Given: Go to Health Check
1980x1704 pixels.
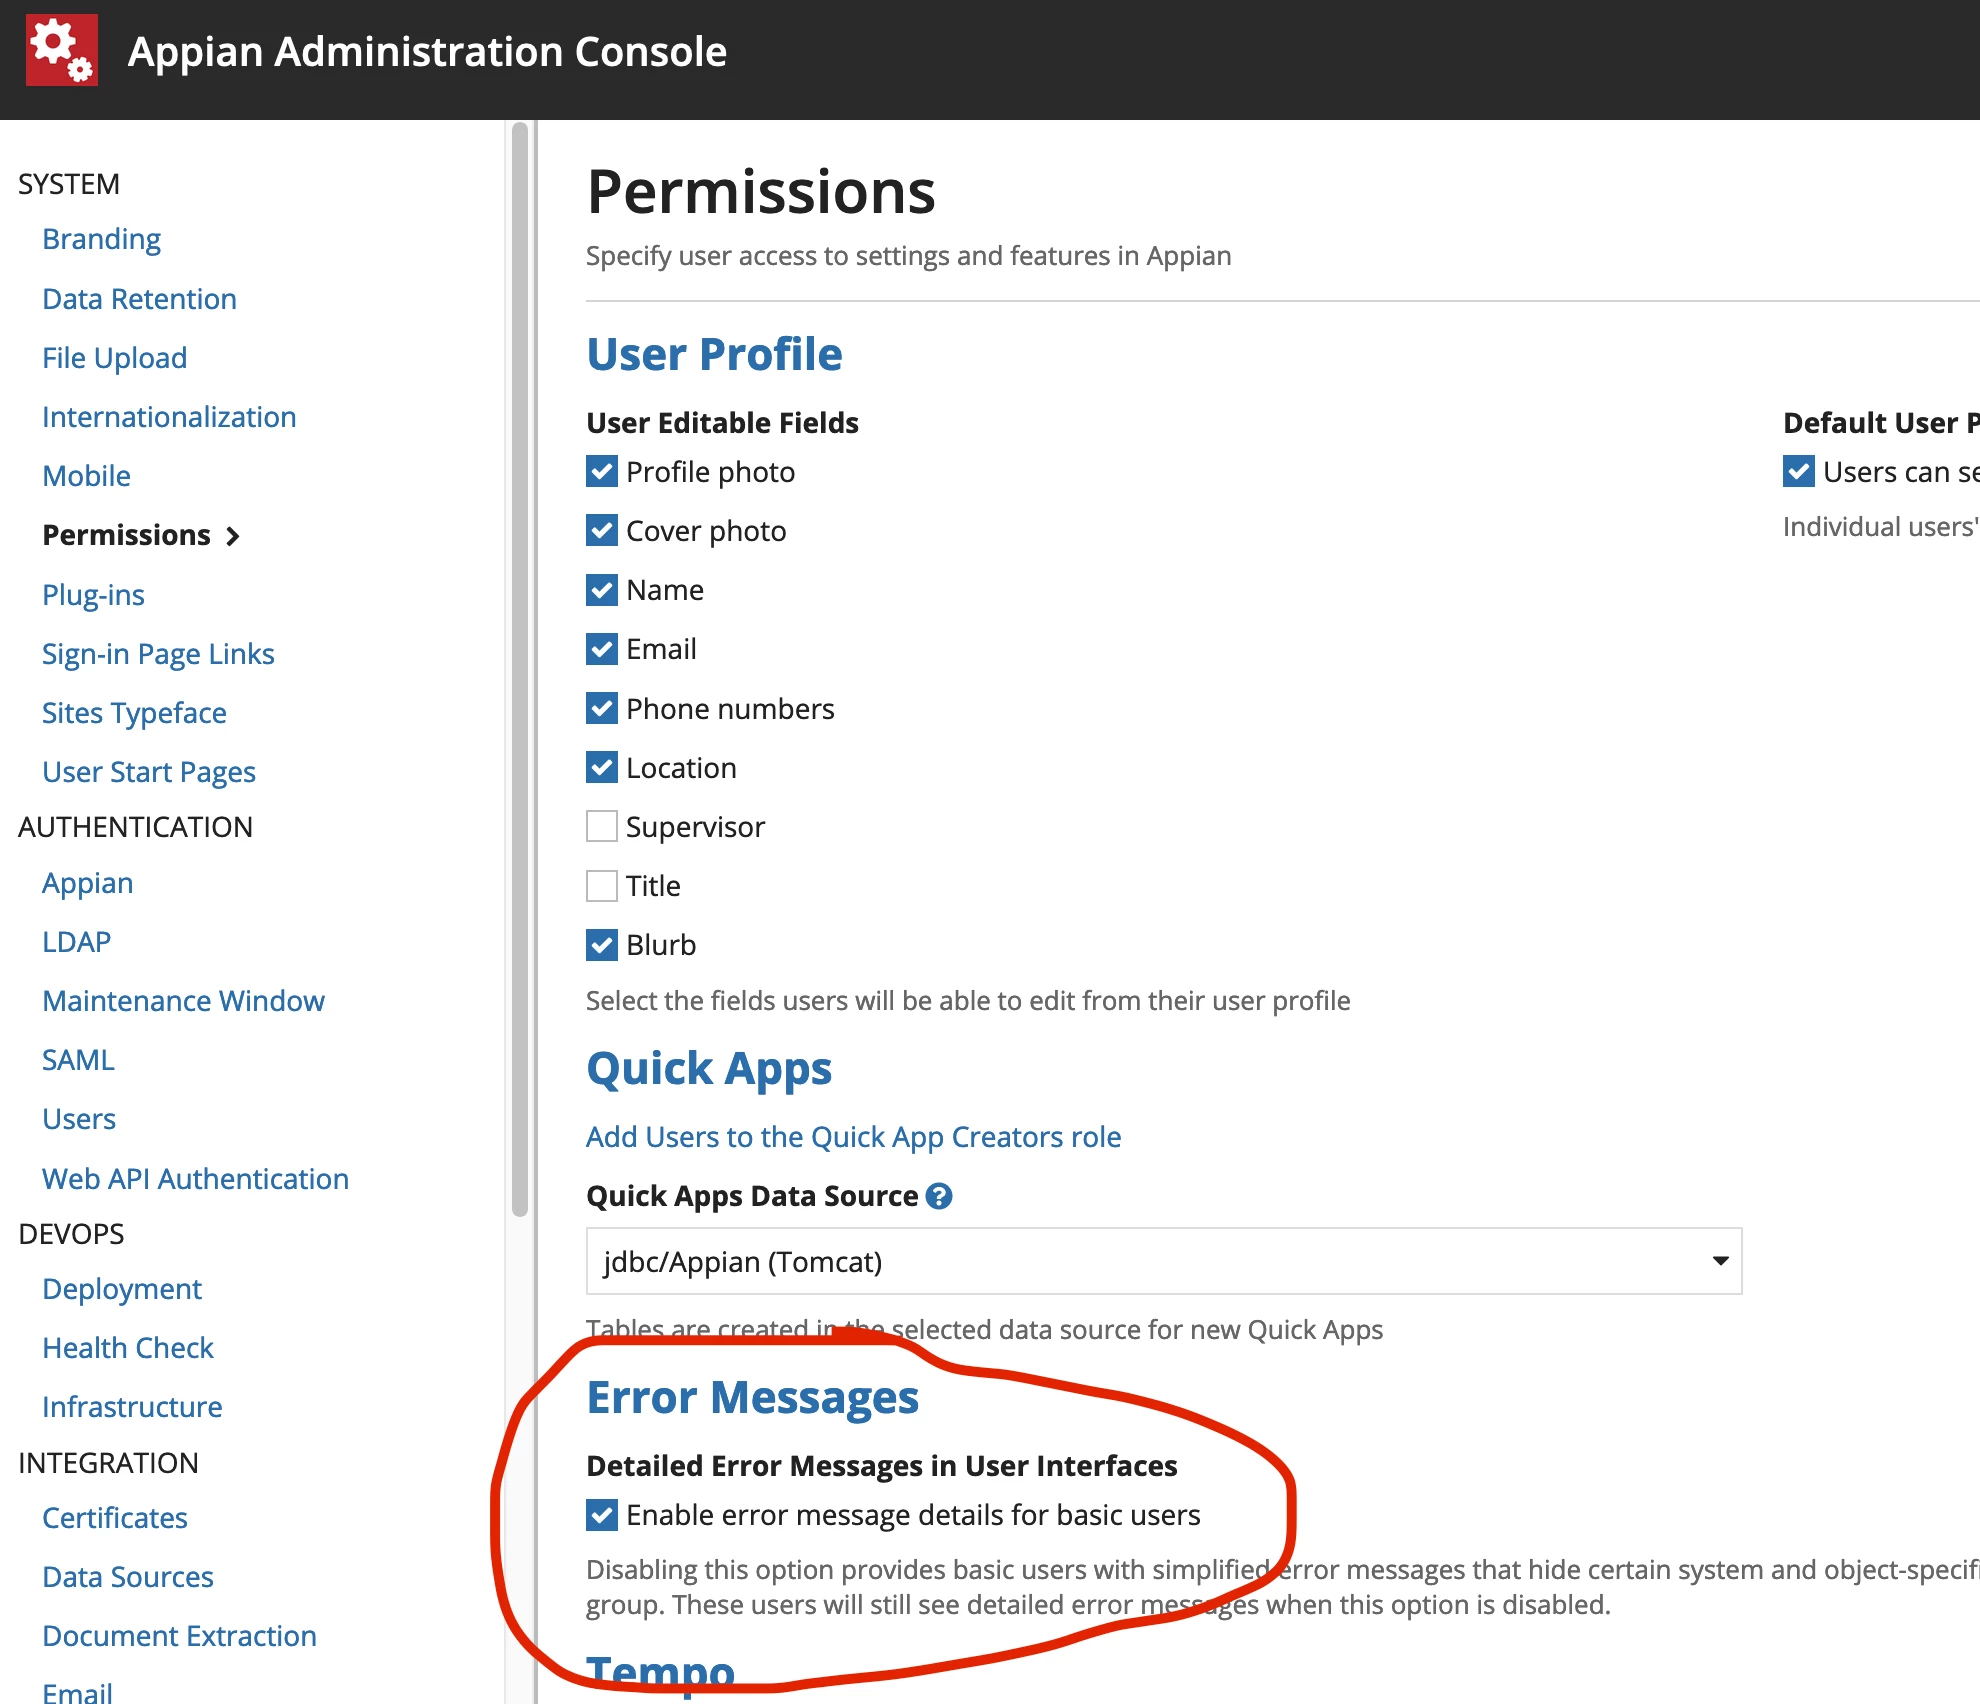Looking at the screenshot, I should click(128, 1348).
